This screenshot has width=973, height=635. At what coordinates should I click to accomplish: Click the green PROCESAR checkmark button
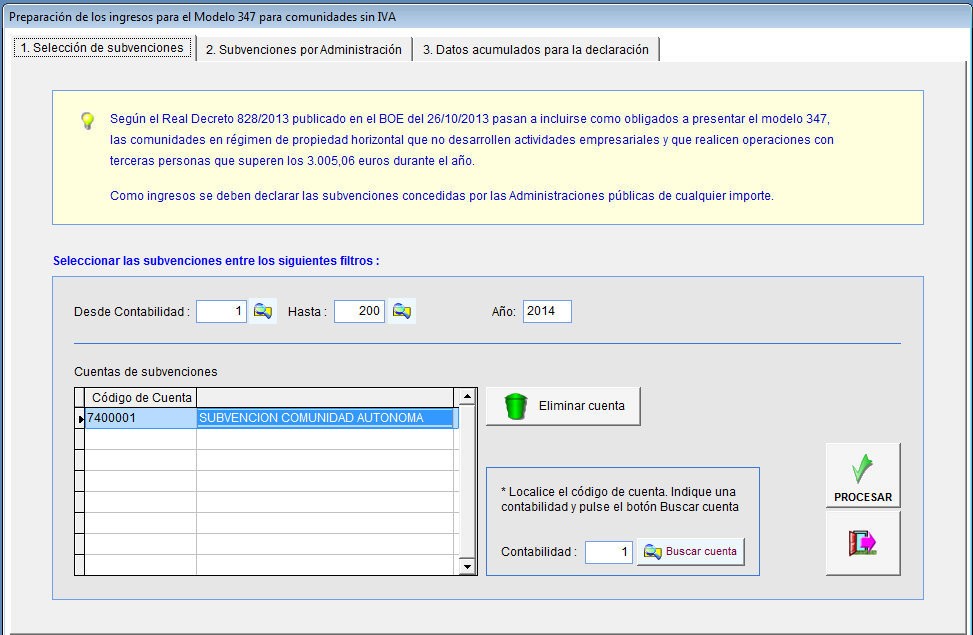click(x=862, y=476)
